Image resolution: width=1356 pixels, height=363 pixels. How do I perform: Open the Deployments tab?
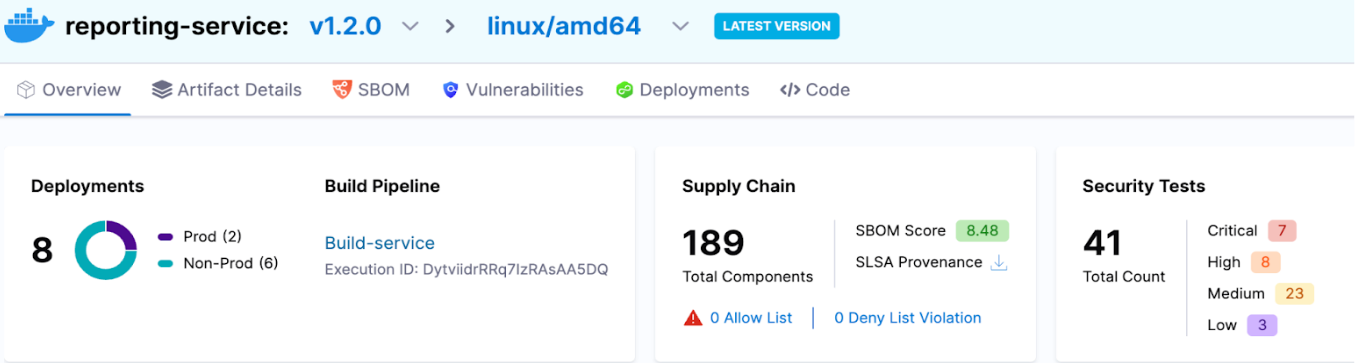click(x=682, y=90)
